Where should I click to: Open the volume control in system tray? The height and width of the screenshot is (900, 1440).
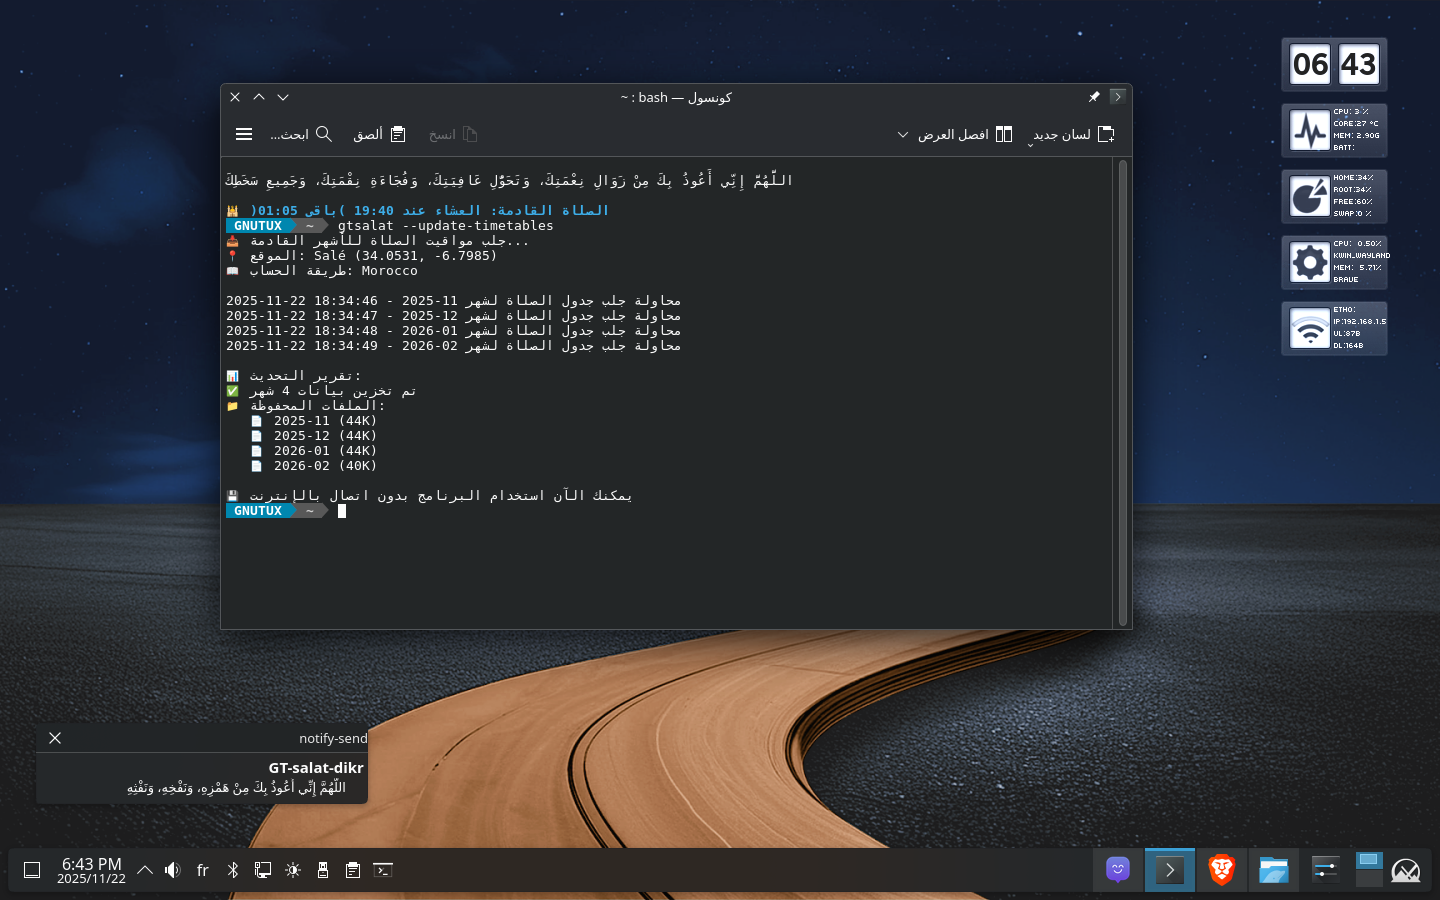(x=173, y=870)
